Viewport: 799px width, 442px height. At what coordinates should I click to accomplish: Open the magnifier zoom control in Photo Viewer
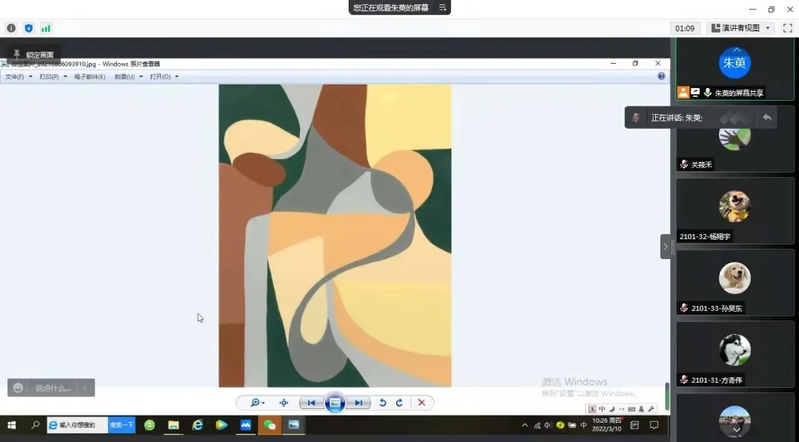pos(257,403)
